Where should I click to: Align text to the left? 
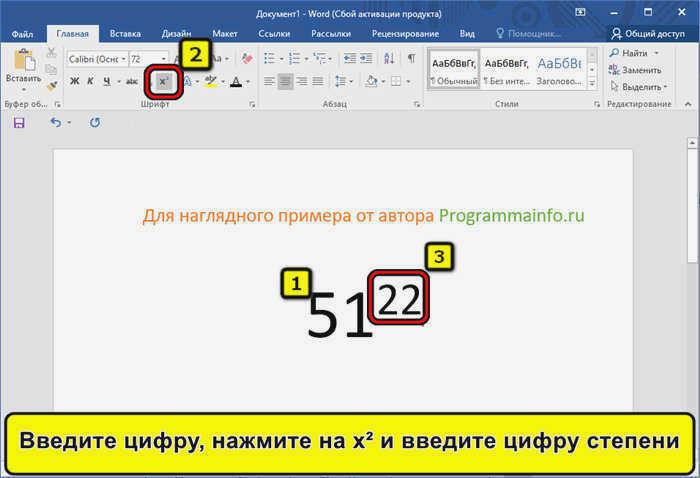(x=269, y=81)
